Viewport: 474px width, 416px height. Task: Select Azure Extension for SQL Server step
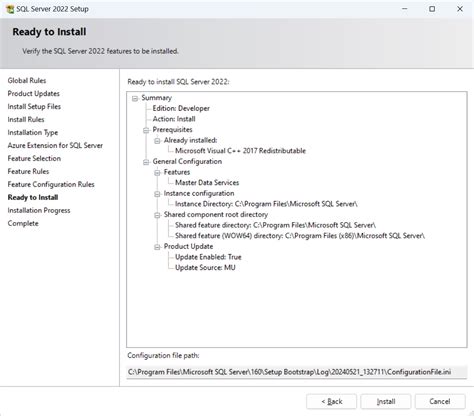click(55, 146)
